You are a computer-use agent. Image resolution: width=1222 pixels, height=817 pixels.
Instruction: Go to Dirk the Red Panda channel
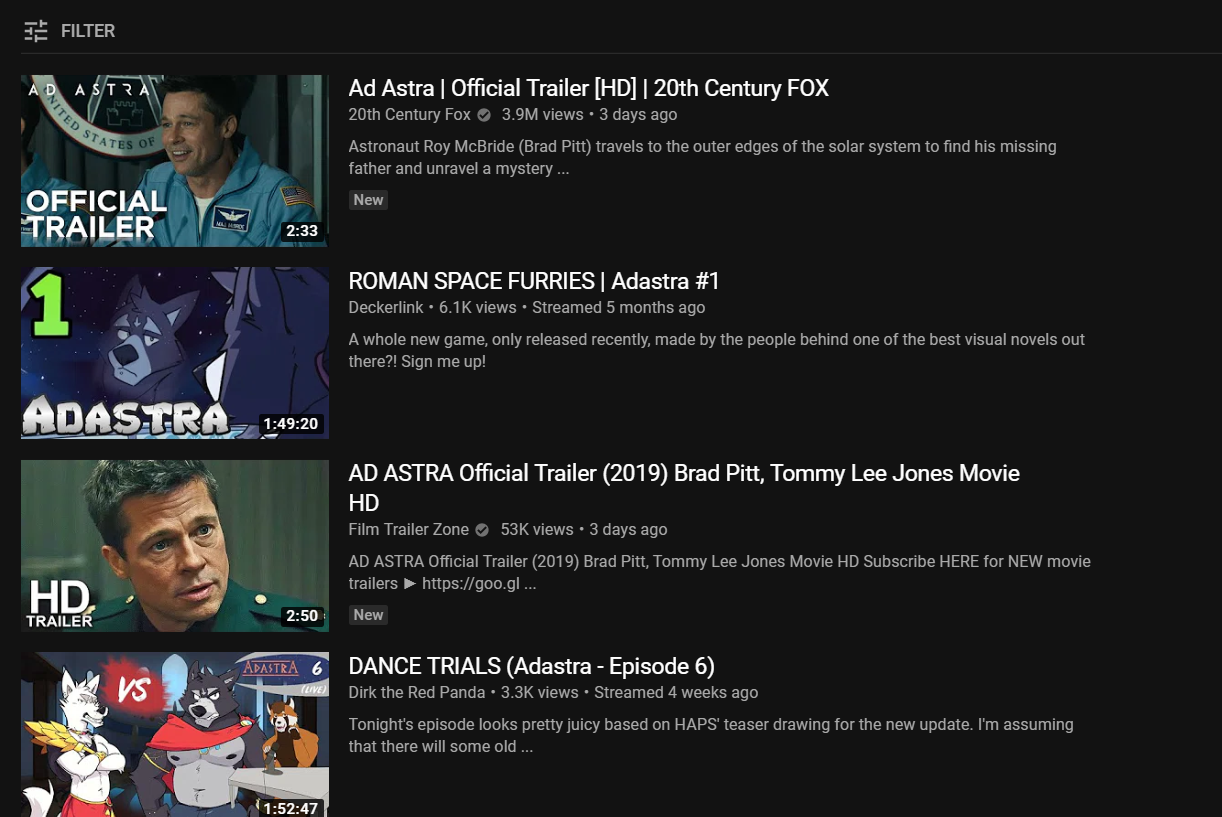coord(416,693)
